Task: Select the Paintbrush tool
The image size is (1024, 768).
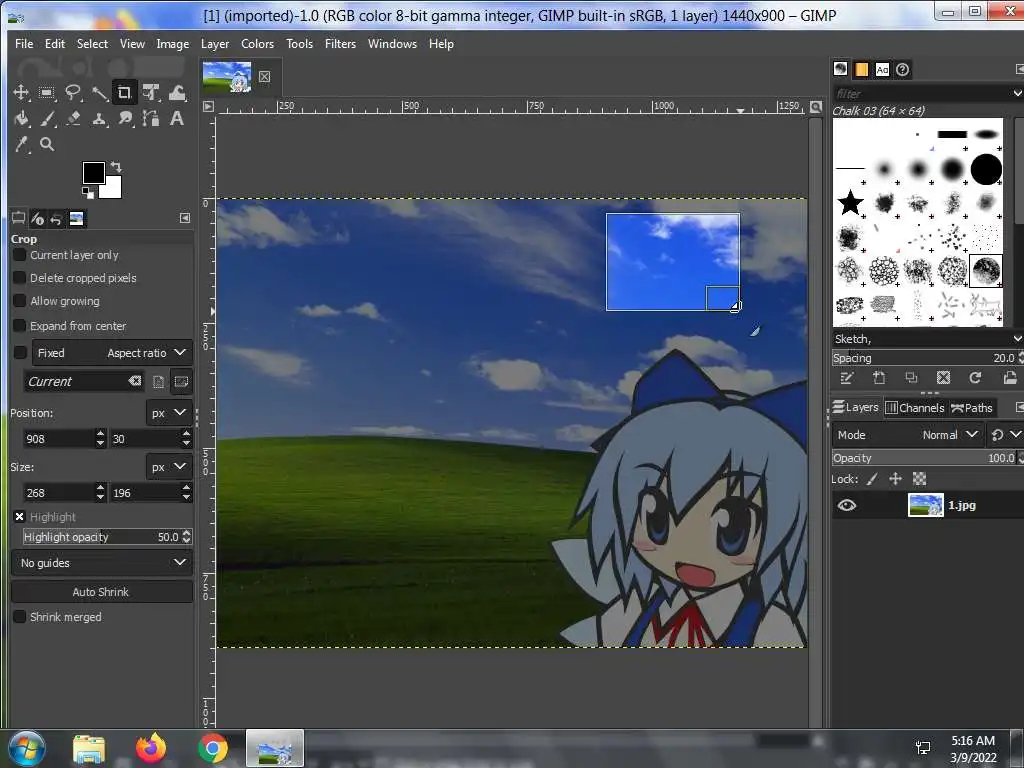Action: click(46, 119)
